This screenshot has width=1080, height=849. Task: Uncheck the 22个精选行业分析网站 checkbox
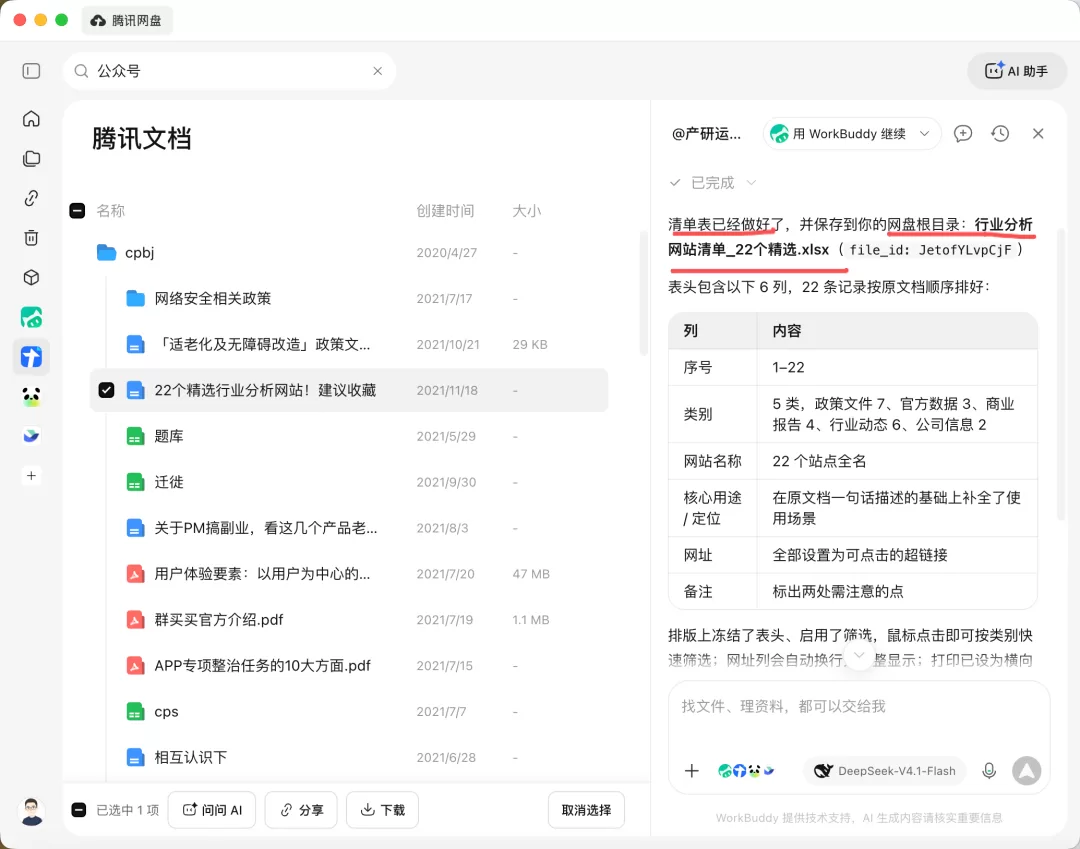tap(106, 390)
